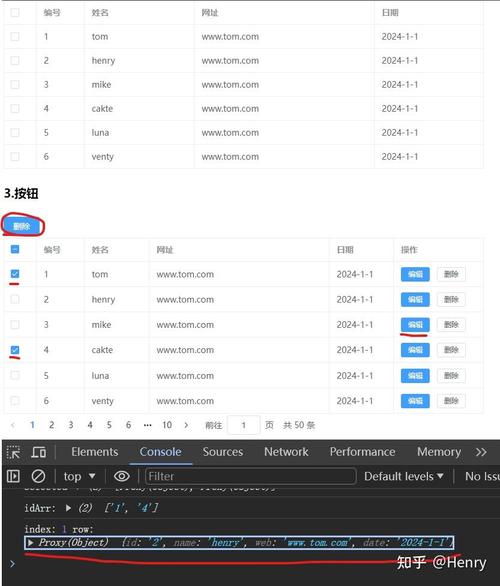The height and width of the screenshot is (586, 500).
Task: Go to pagination page 2
Action: pos(52,425)
